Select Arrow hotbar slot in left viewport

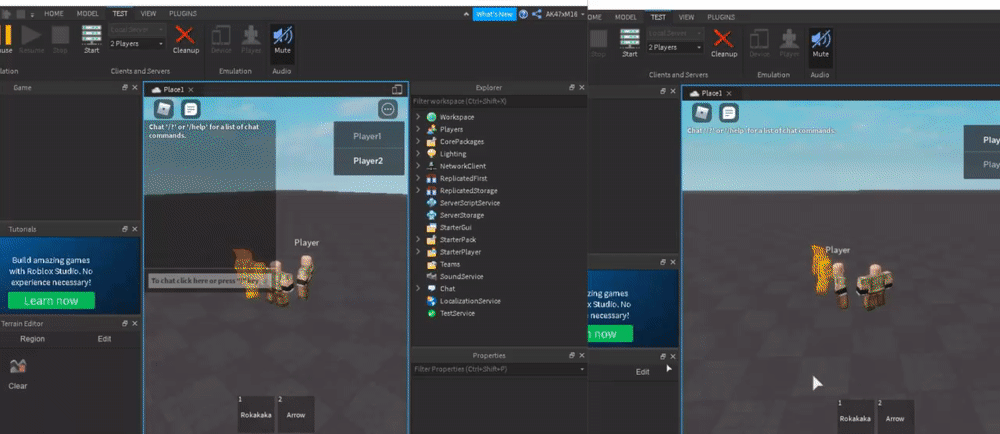click(295, 414)
